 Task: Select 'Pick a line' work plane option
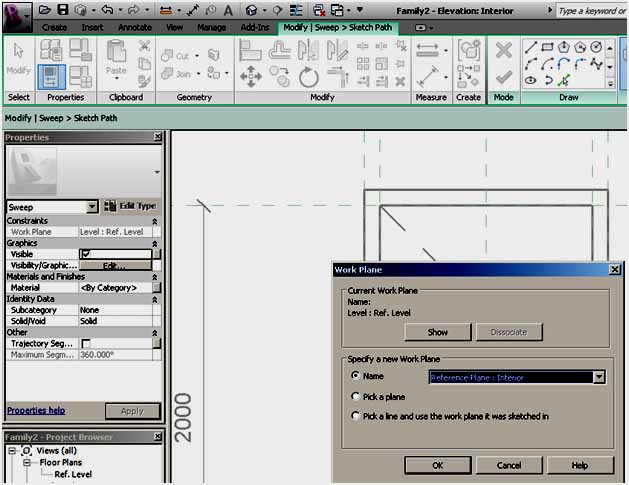click(x=356, y=416)
